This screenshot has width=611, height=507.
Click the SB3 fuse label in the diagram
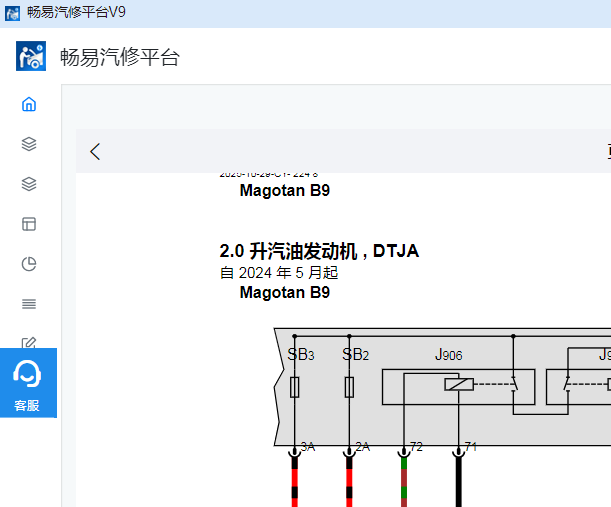coord(301,355)
